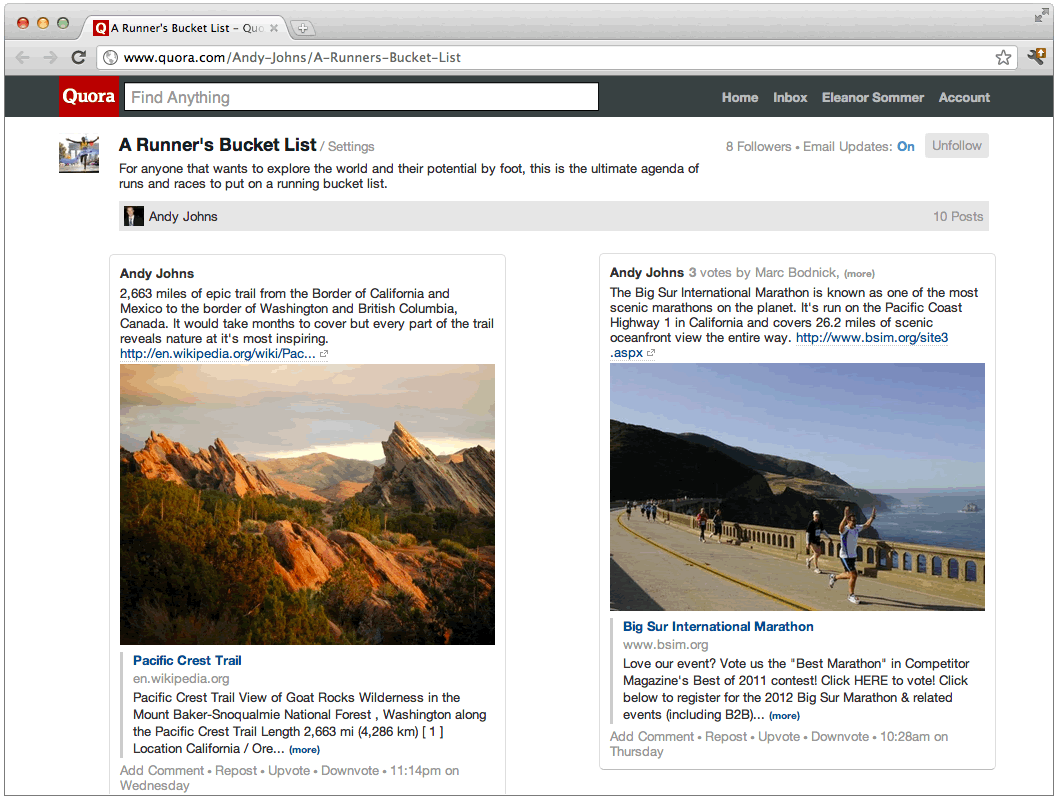Click the Unfollow button
The height and width of the screenshot is (805, 1059).
coord(956,146)
